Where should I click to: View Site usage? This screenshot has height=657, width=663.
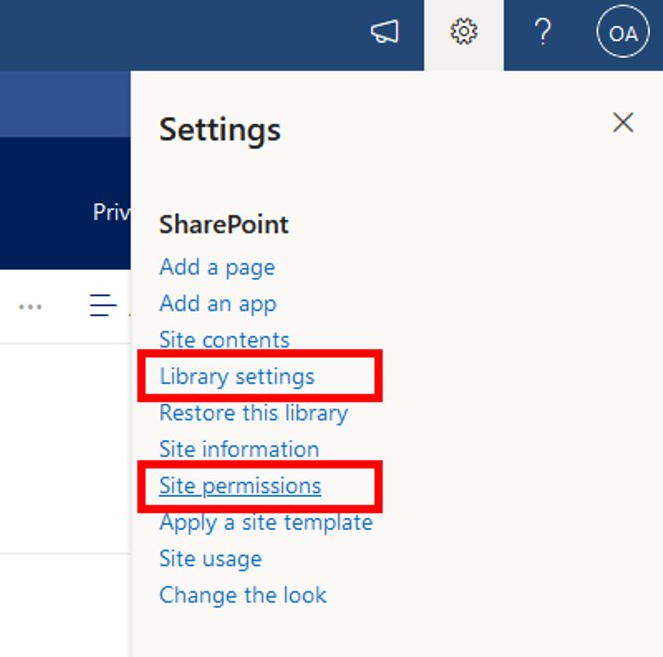pos(210,558)
